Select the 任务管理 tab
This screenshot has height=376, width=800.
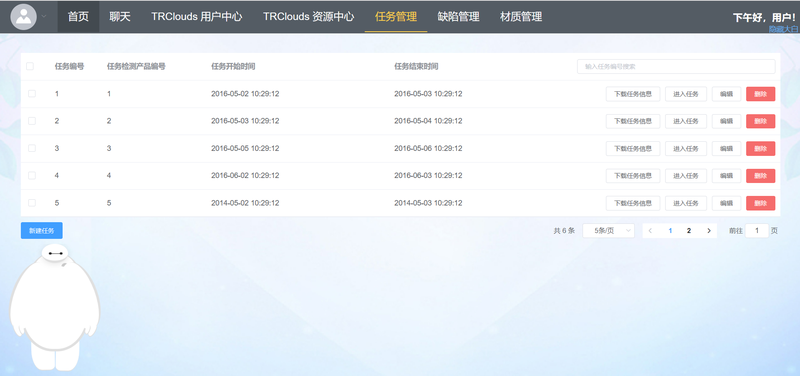(396, 17)
